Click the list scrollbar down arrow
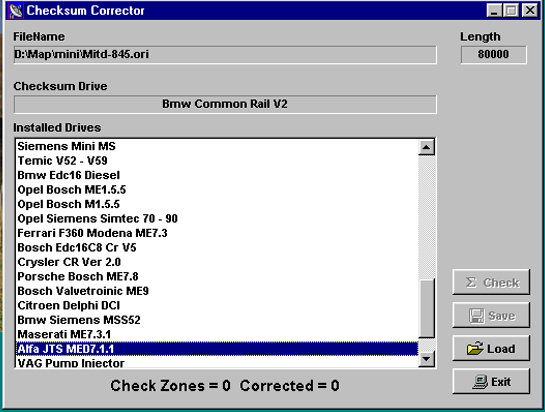 point(426,358)
